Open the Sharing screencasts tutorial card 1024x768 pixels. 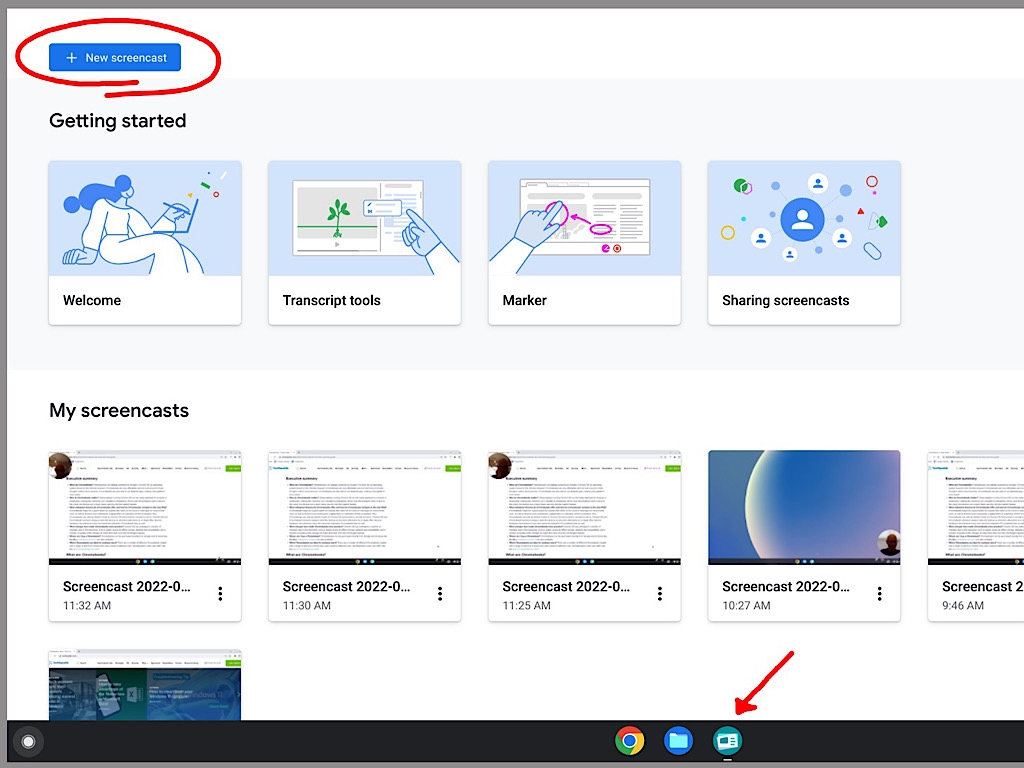click(804, 243)
